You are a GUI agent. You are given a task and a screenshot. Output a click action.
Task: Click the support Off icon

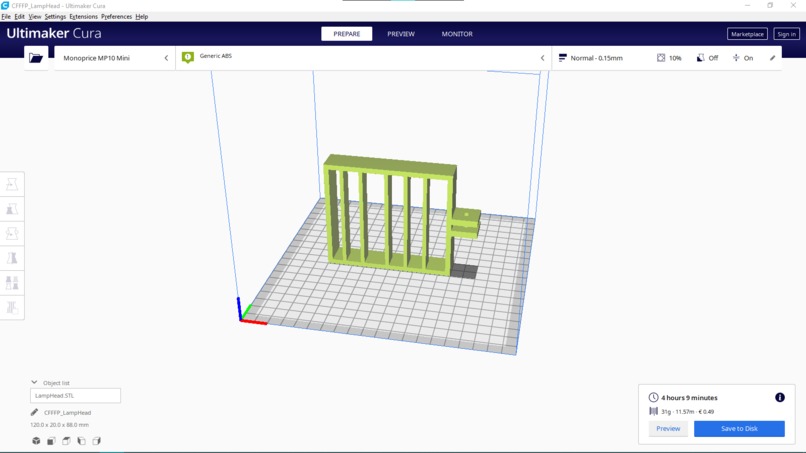[700, 58]
